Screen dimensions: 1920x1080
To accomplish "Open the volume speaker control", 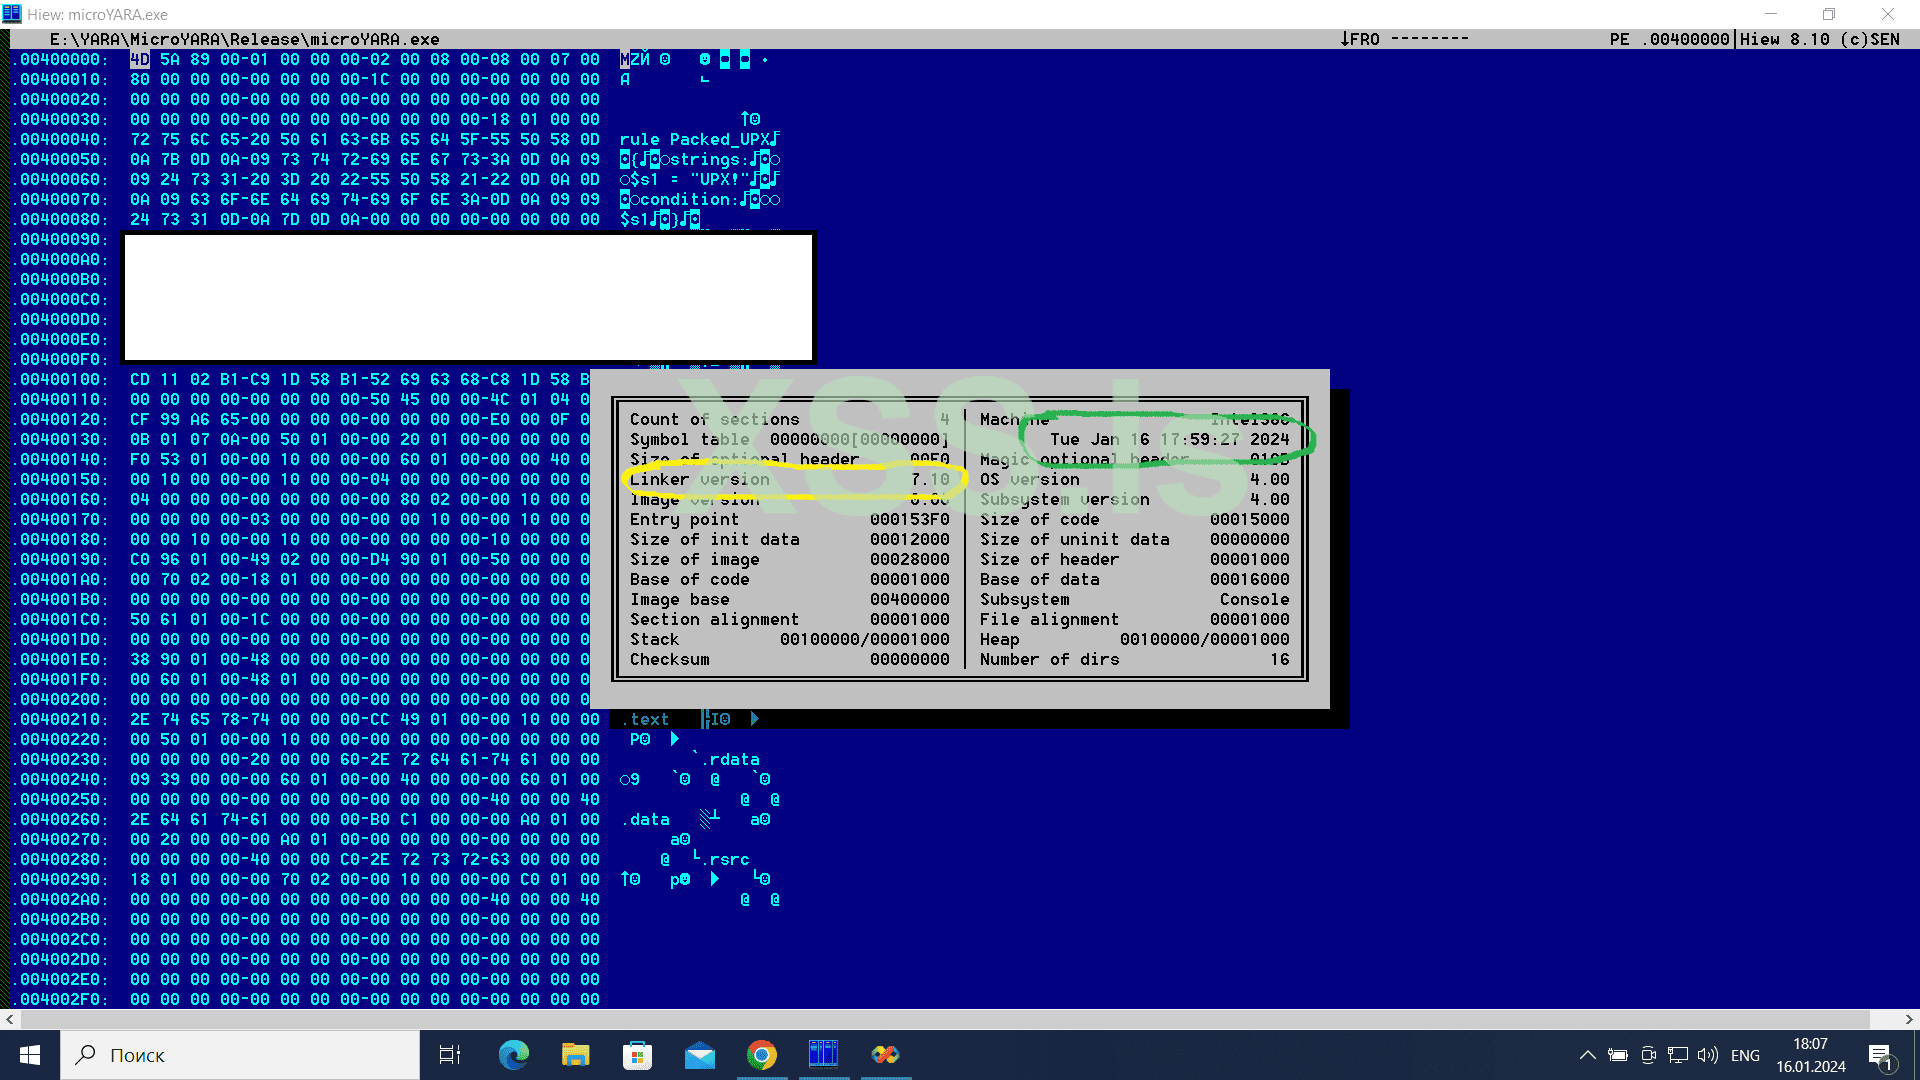I will (x=1708, y=1055).
